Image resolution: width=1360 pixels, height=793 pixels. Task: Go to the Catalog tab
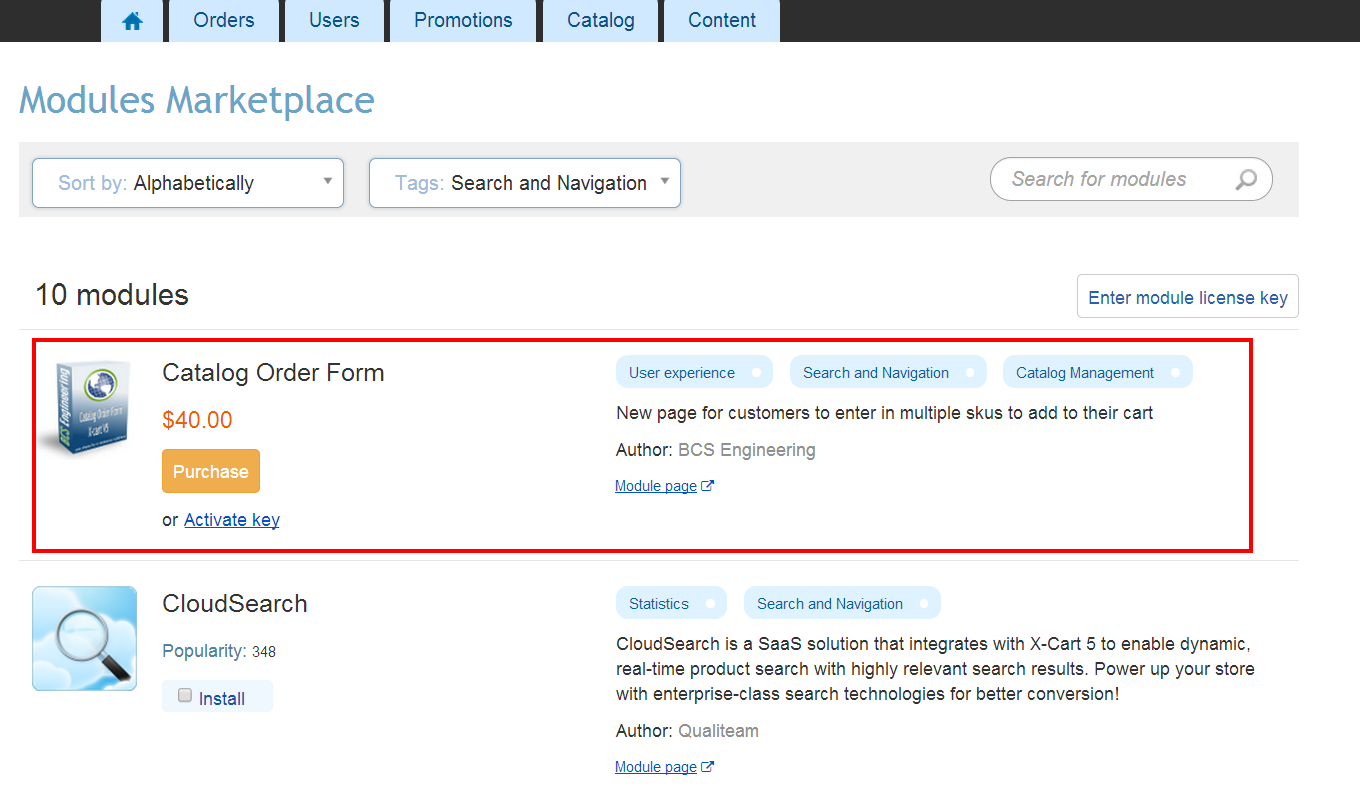[x=600, y=21]
